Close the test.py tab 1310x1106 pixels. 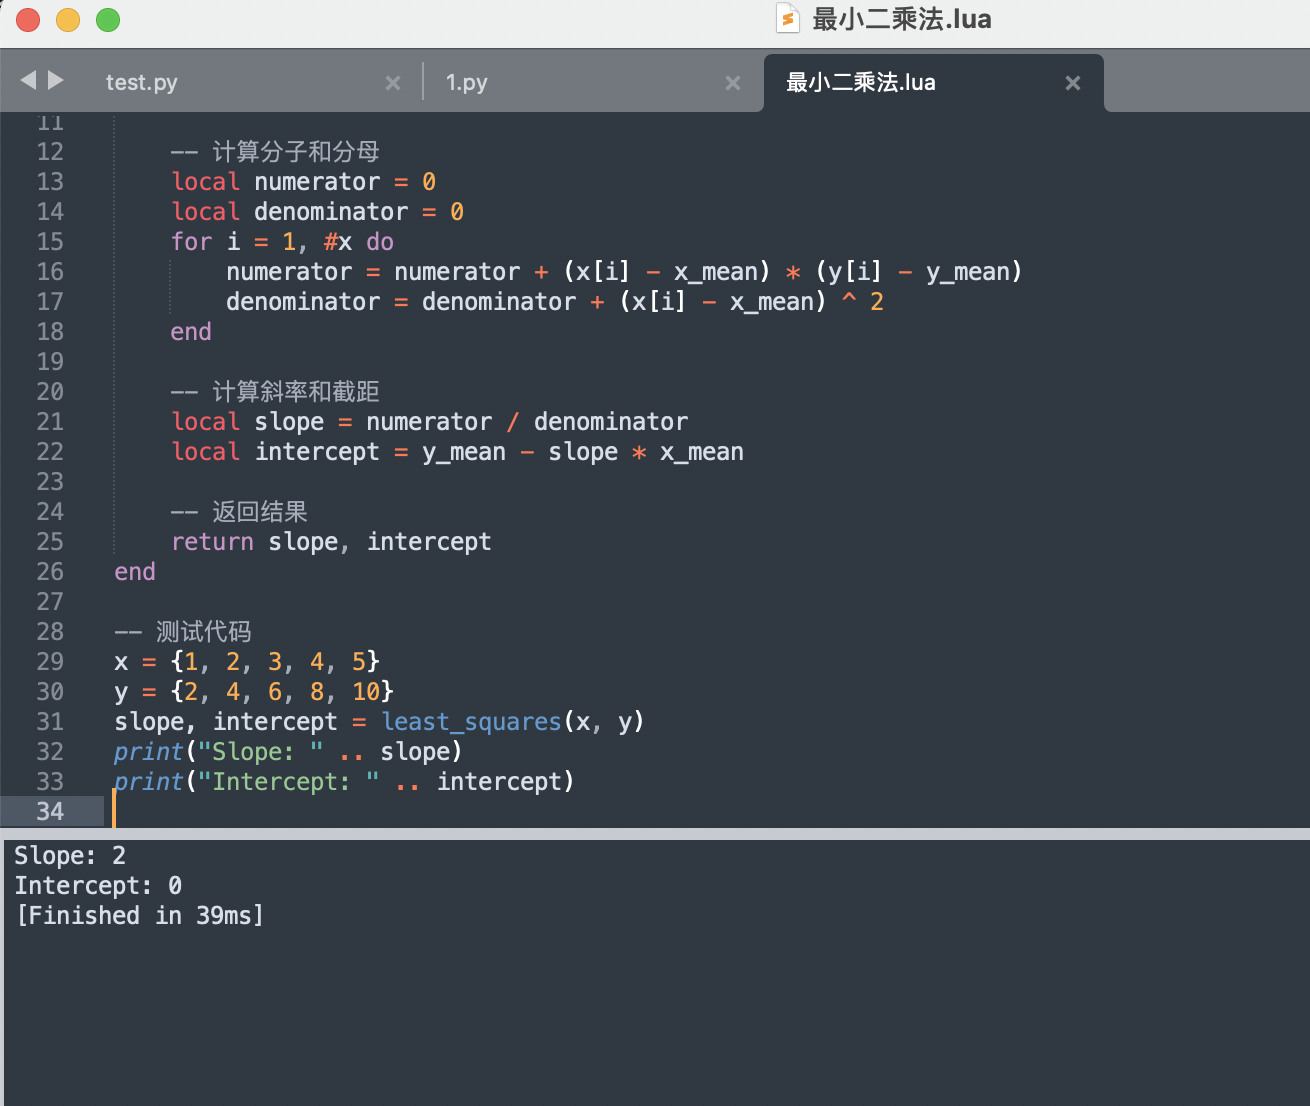393,83
